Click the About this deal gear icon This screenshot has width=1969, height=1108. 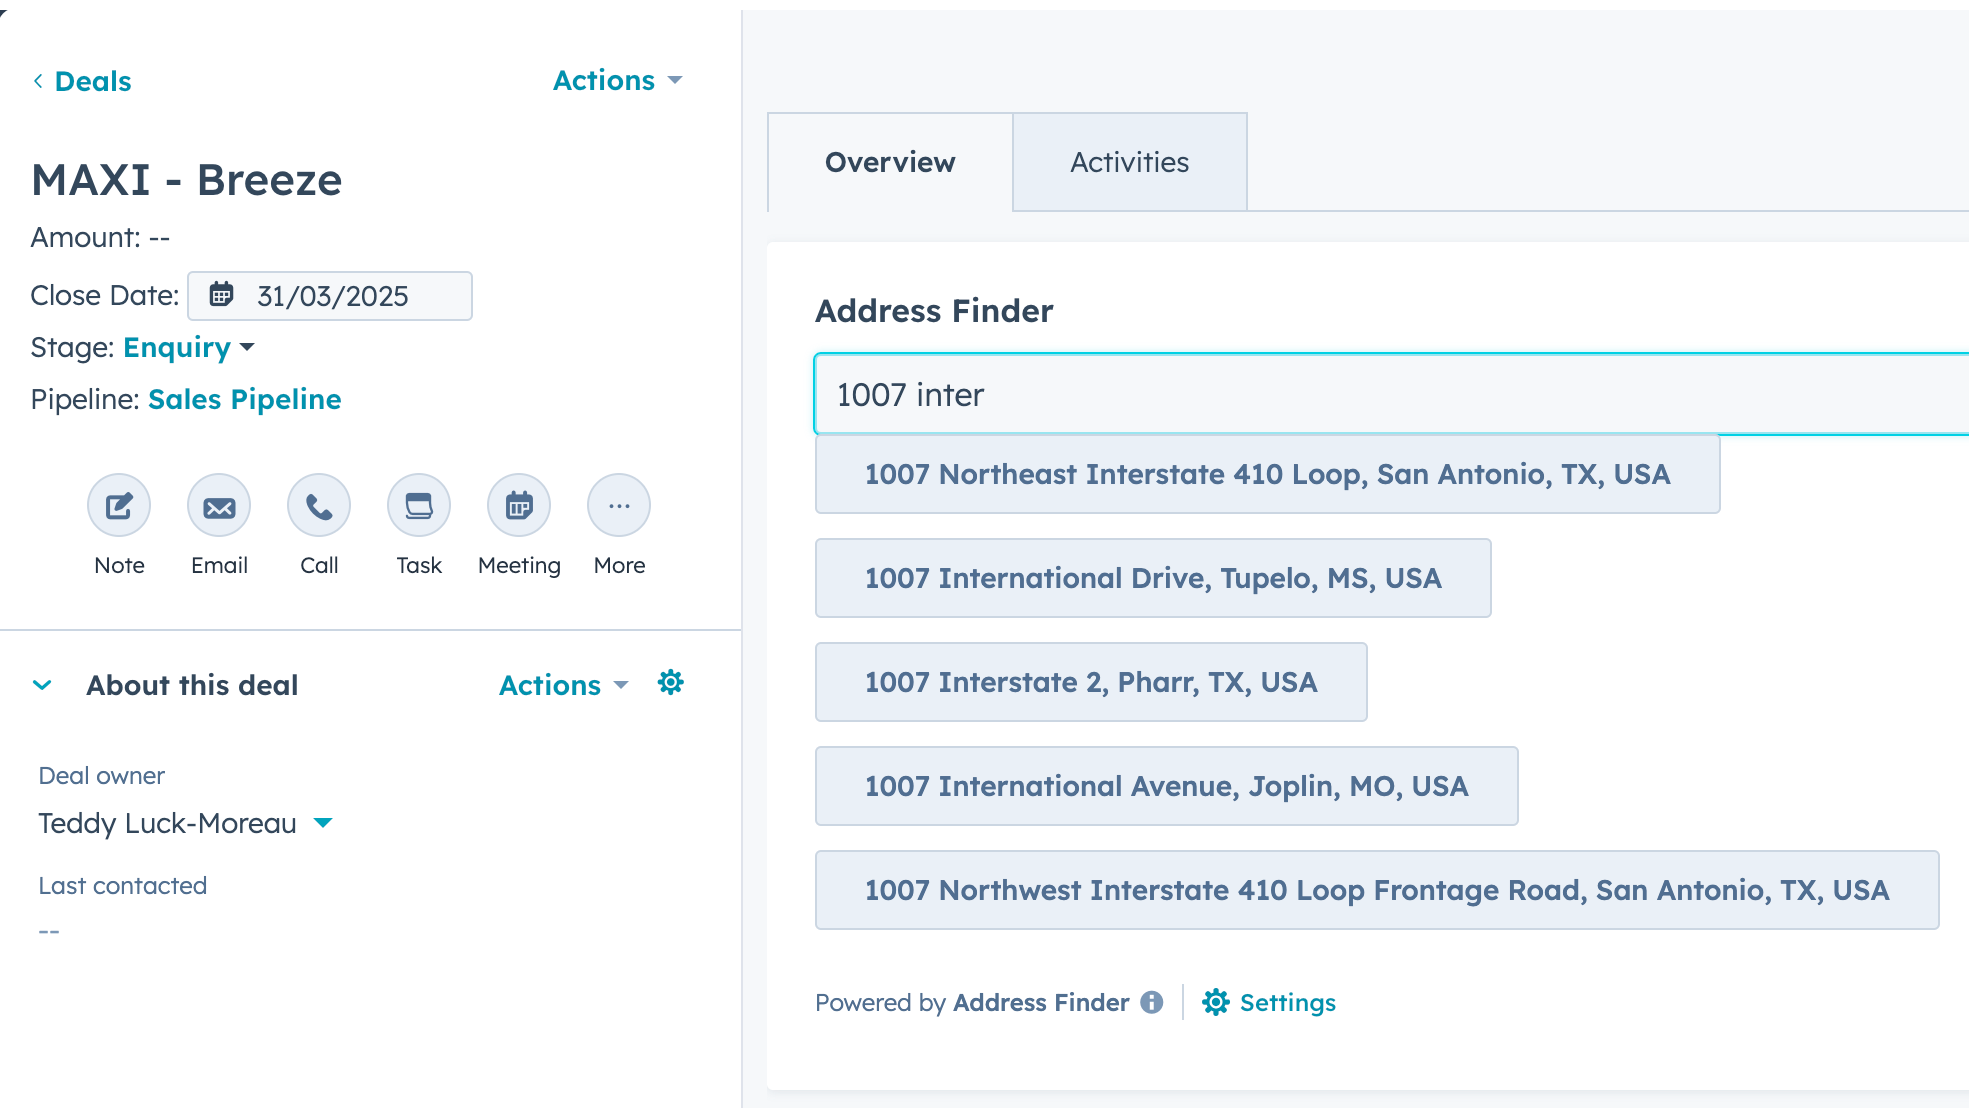pos(670,683)
